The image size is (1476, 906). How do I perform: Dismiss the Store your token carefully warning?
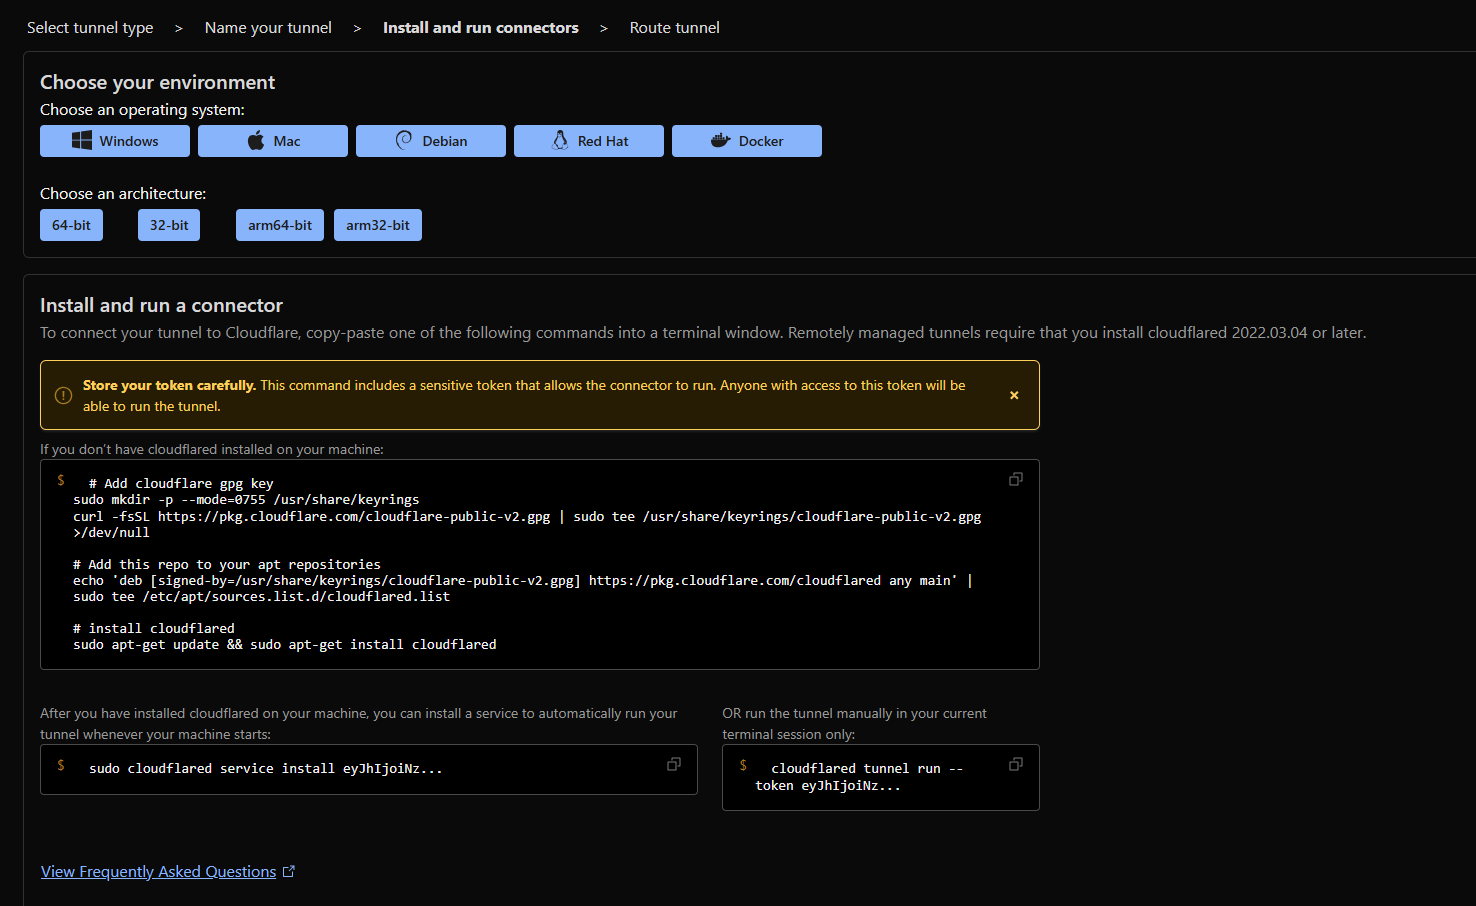pyautogui.click(x=1014, y=395)
